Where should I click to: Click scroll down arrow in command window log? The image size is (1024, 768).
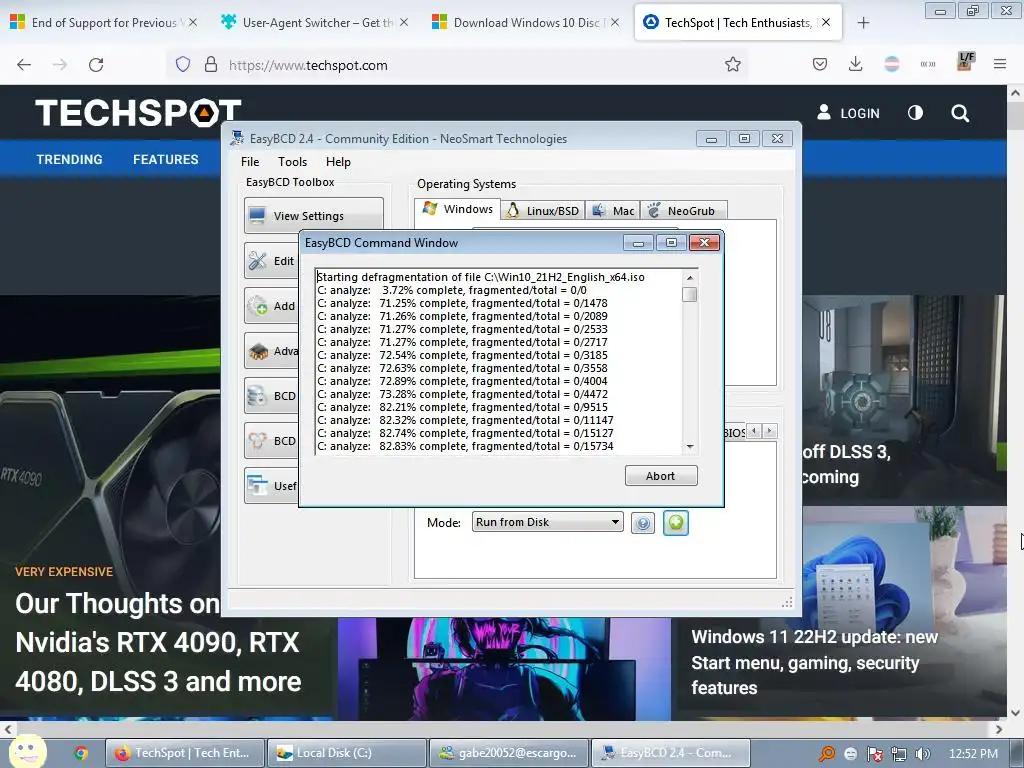click(690, 447)
